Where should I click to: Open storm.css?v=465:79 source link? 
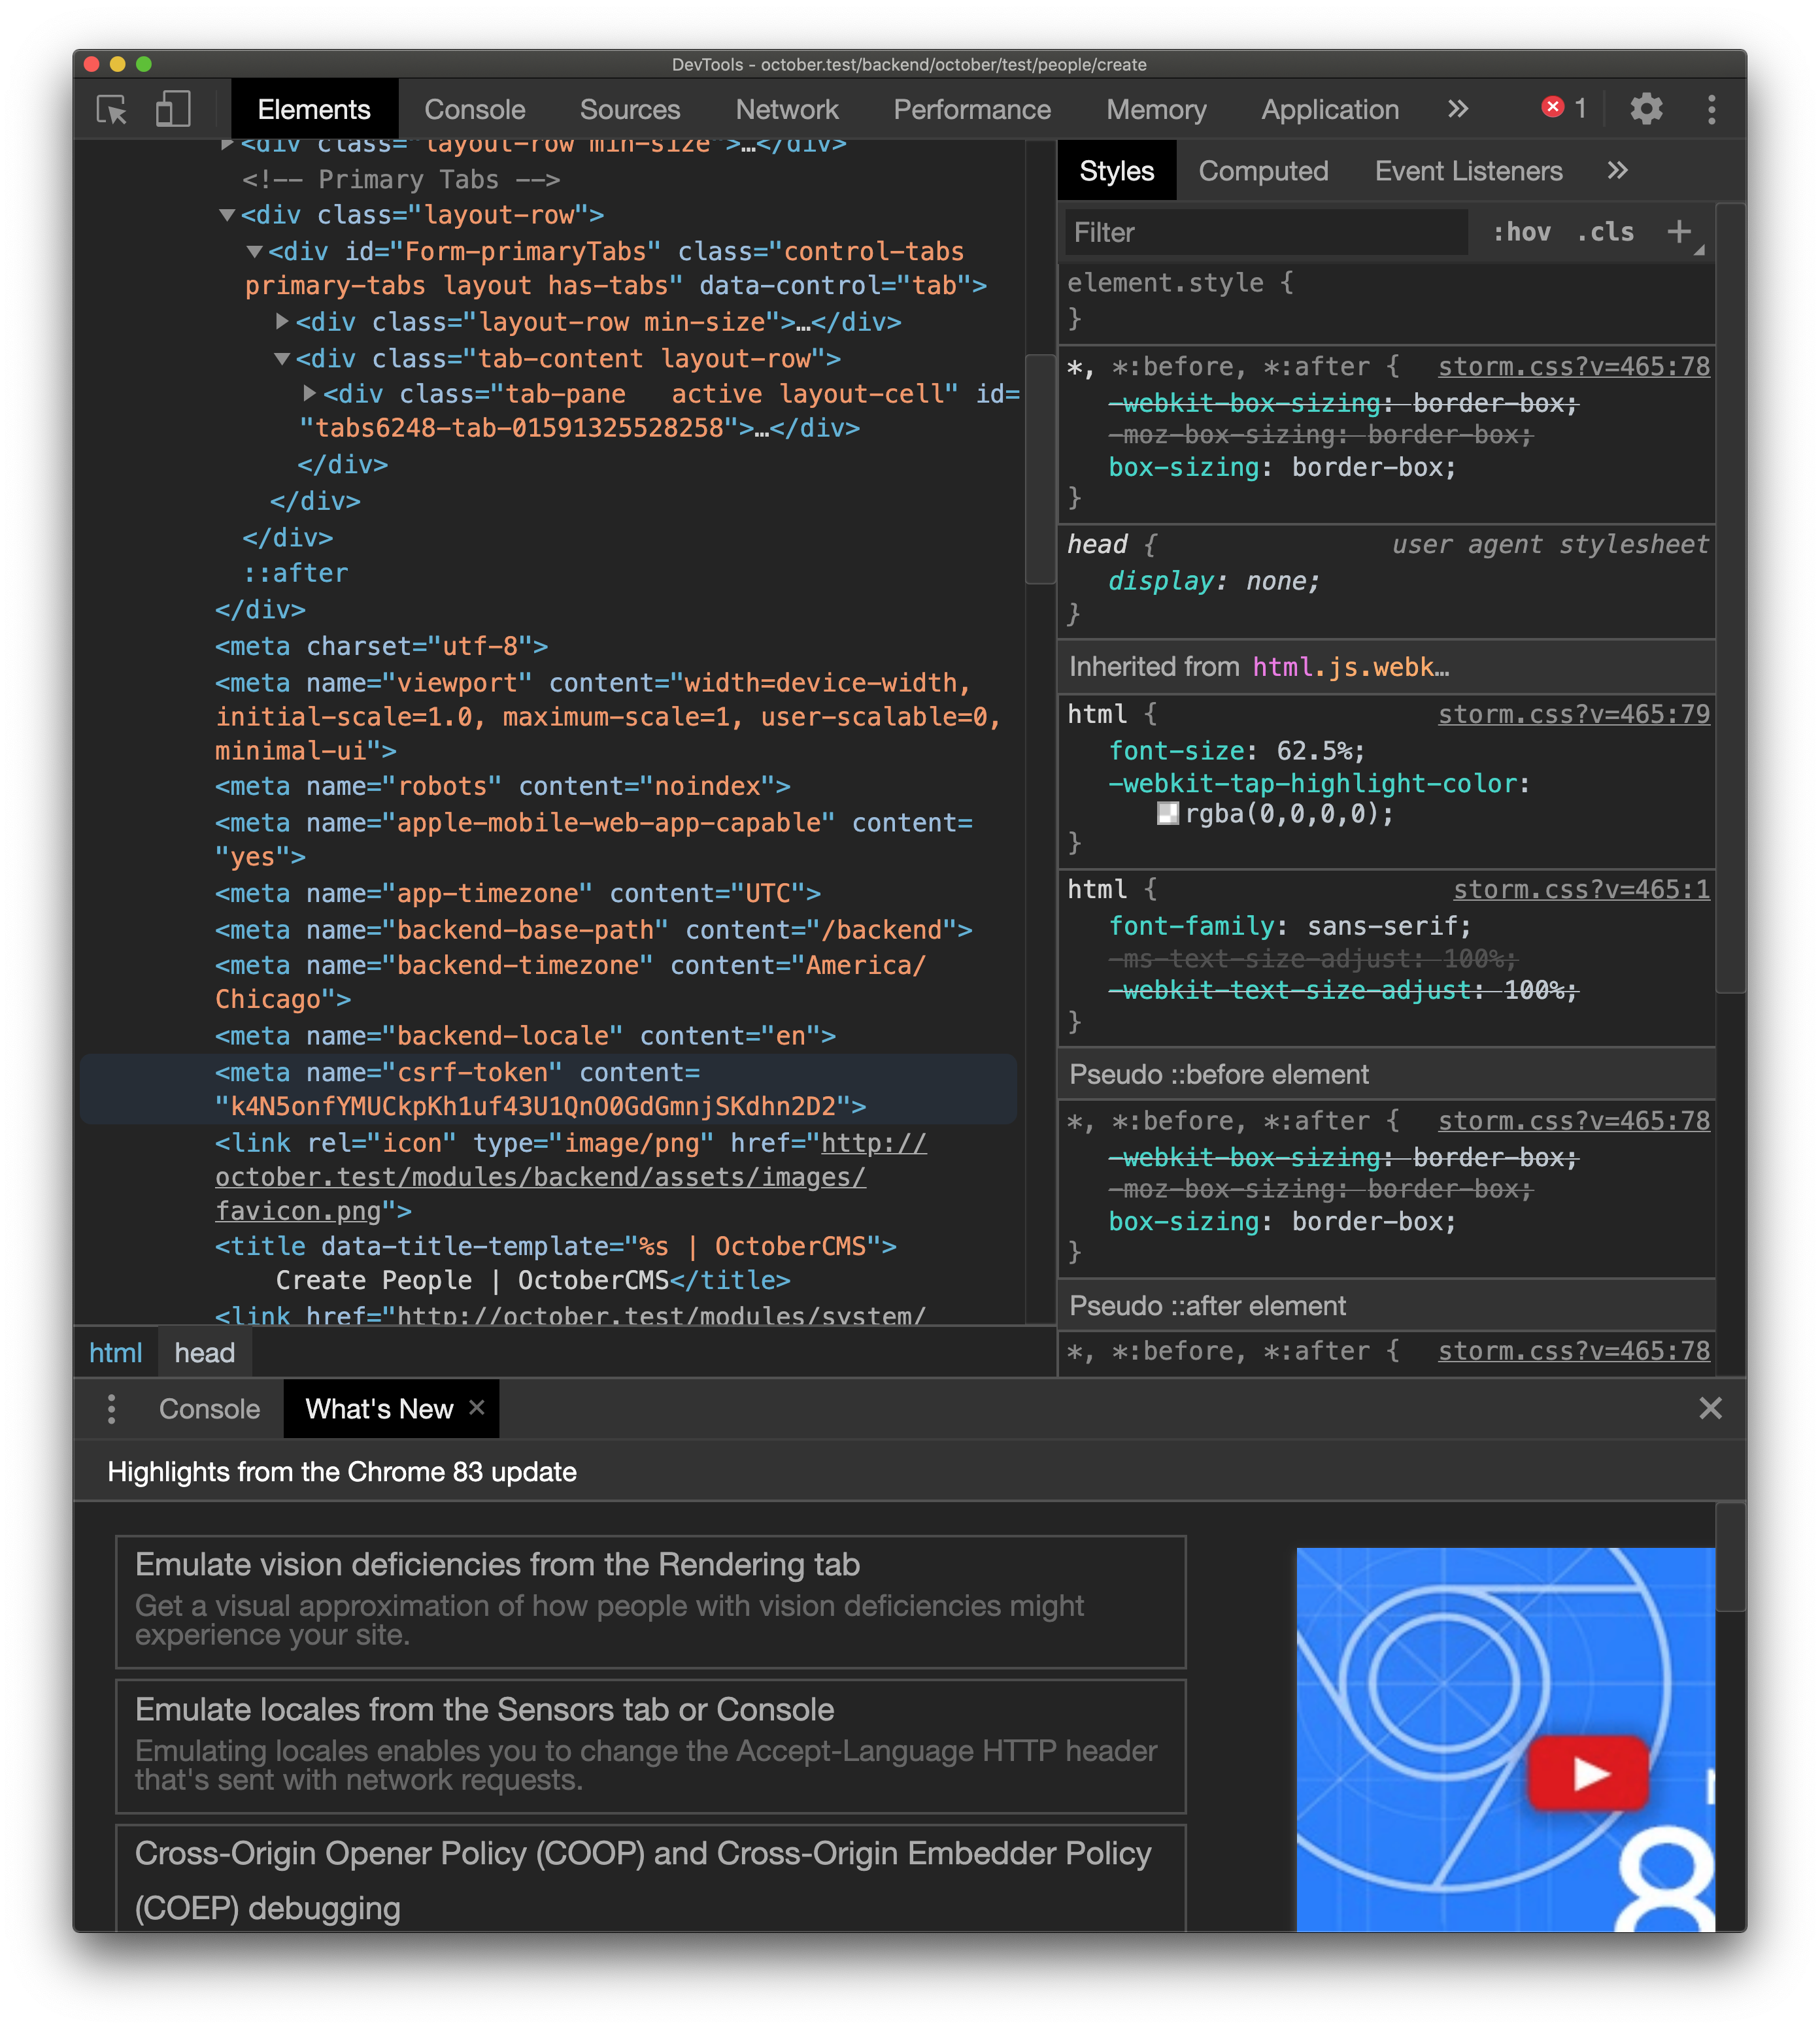1573,714
